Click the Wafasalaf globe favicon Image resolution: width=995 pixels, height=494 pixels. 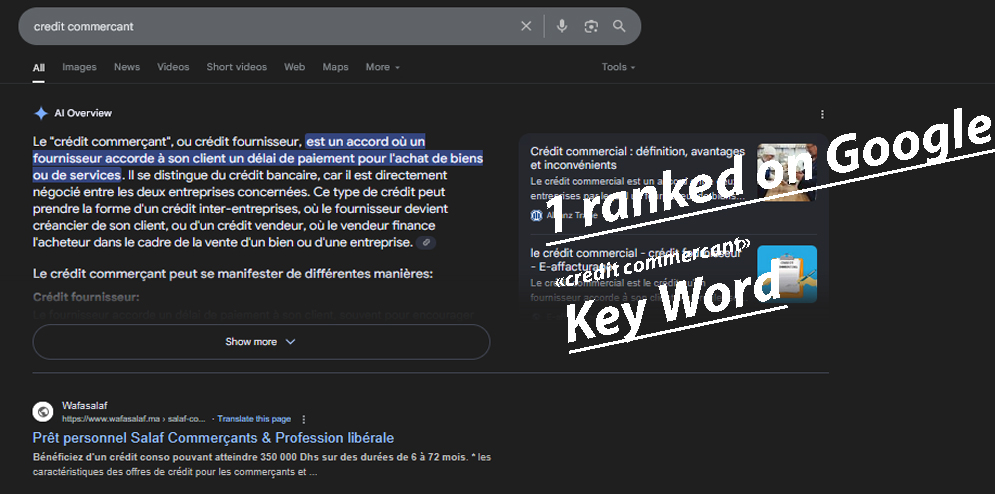point(43,411)
